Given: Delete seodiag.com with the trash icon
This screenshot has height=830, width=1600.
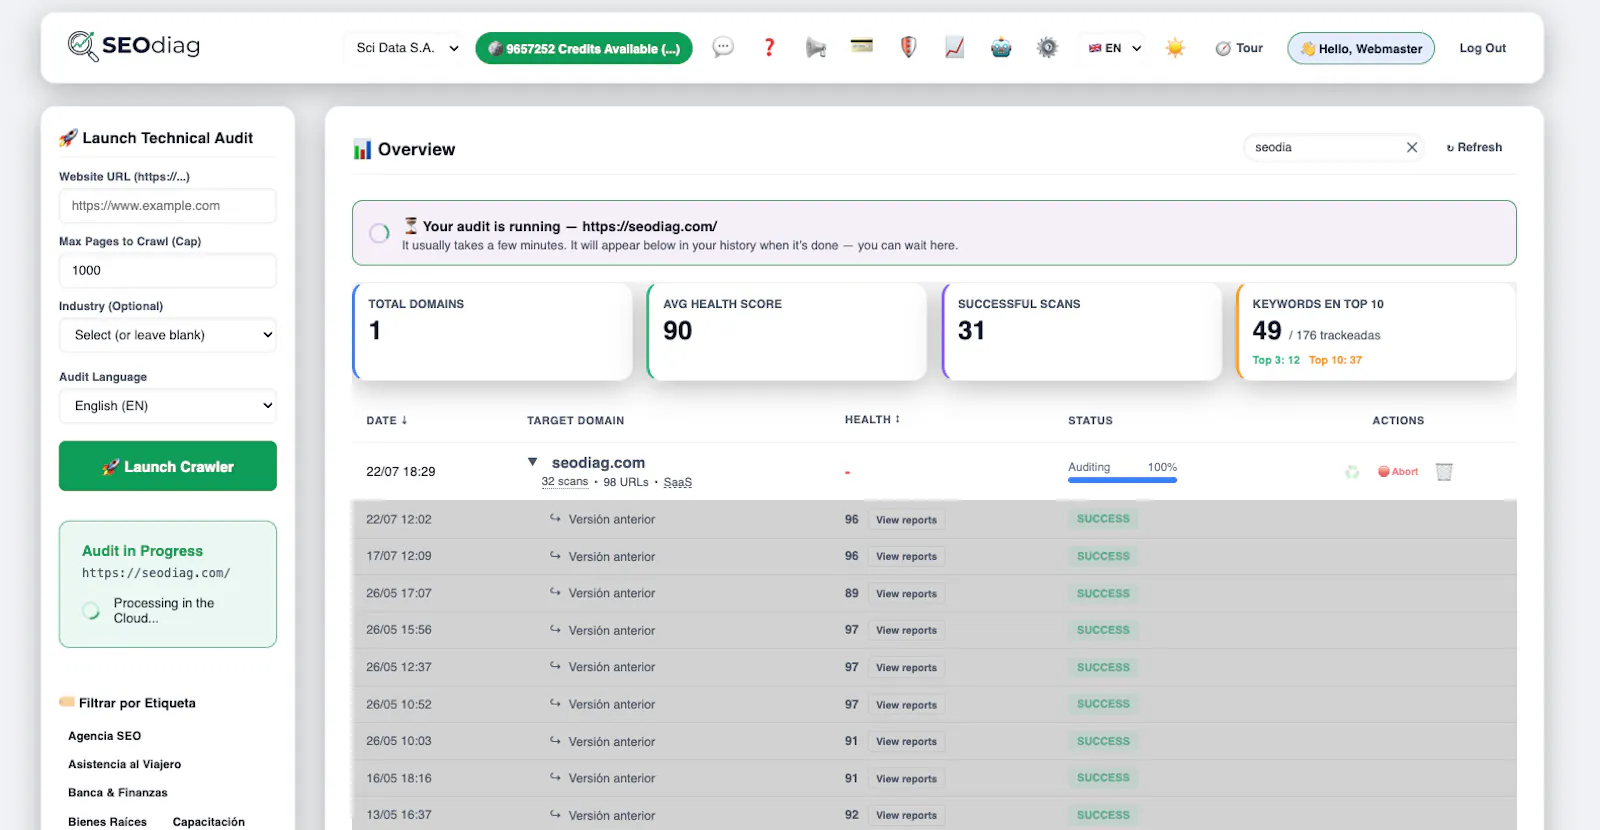Looking at the screenshot, I should [1444, 472].
